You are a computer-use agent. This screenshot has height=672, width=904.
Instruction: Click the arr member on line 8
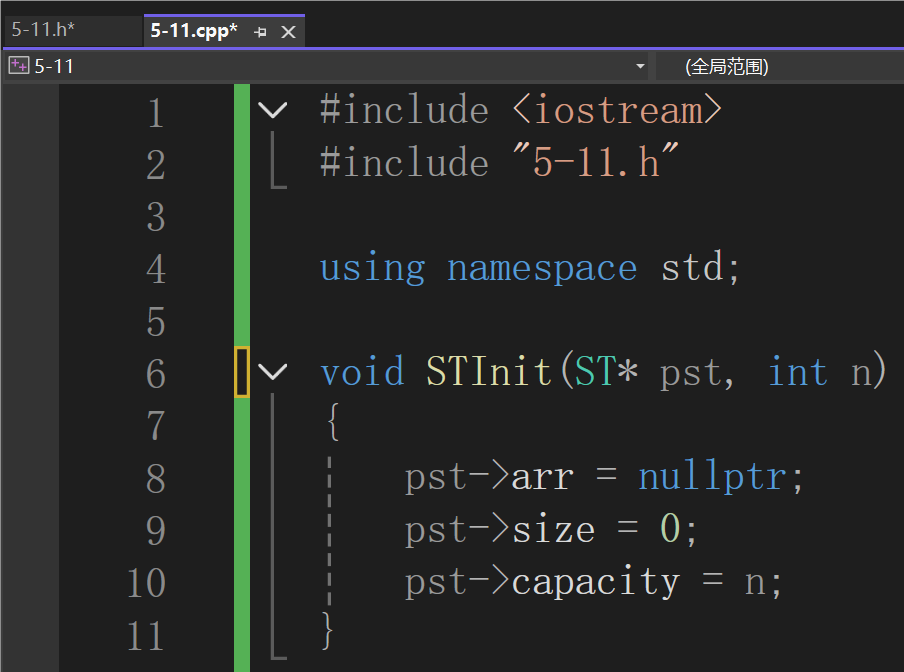543,478
